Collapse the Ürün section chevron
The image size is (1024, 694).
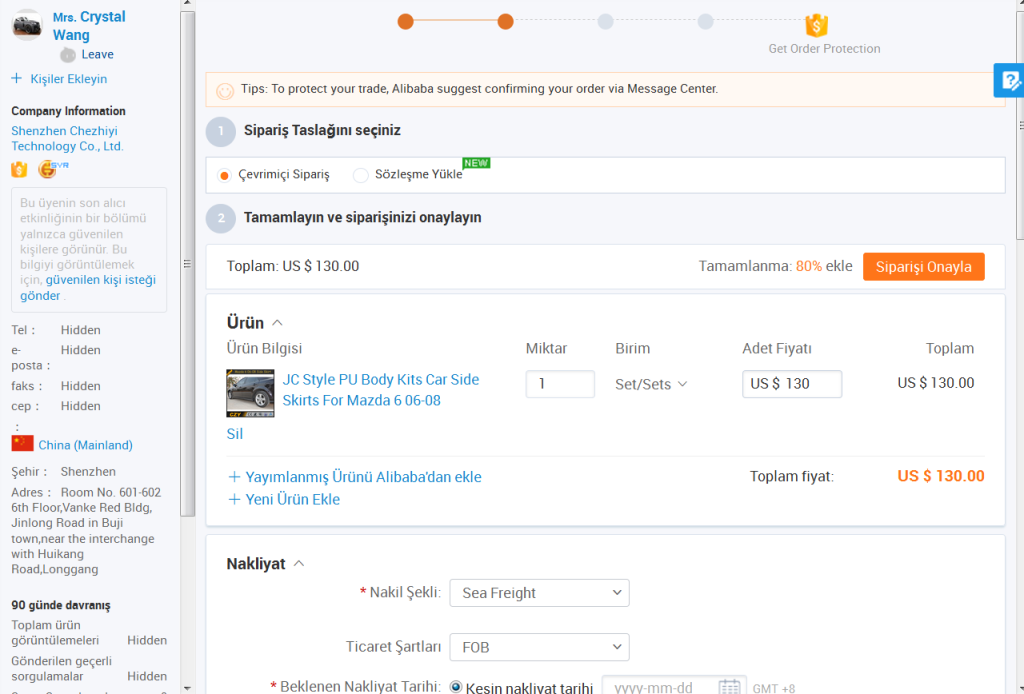coord(277,323)
